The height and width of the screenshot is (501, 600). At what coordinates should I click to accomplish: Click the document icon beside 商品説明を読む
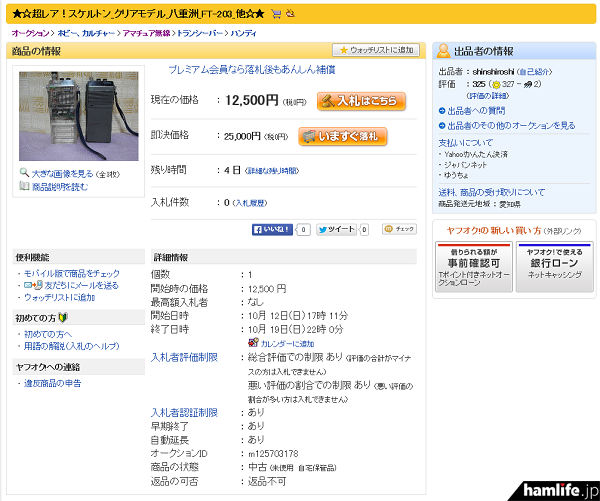click(25, 186)
